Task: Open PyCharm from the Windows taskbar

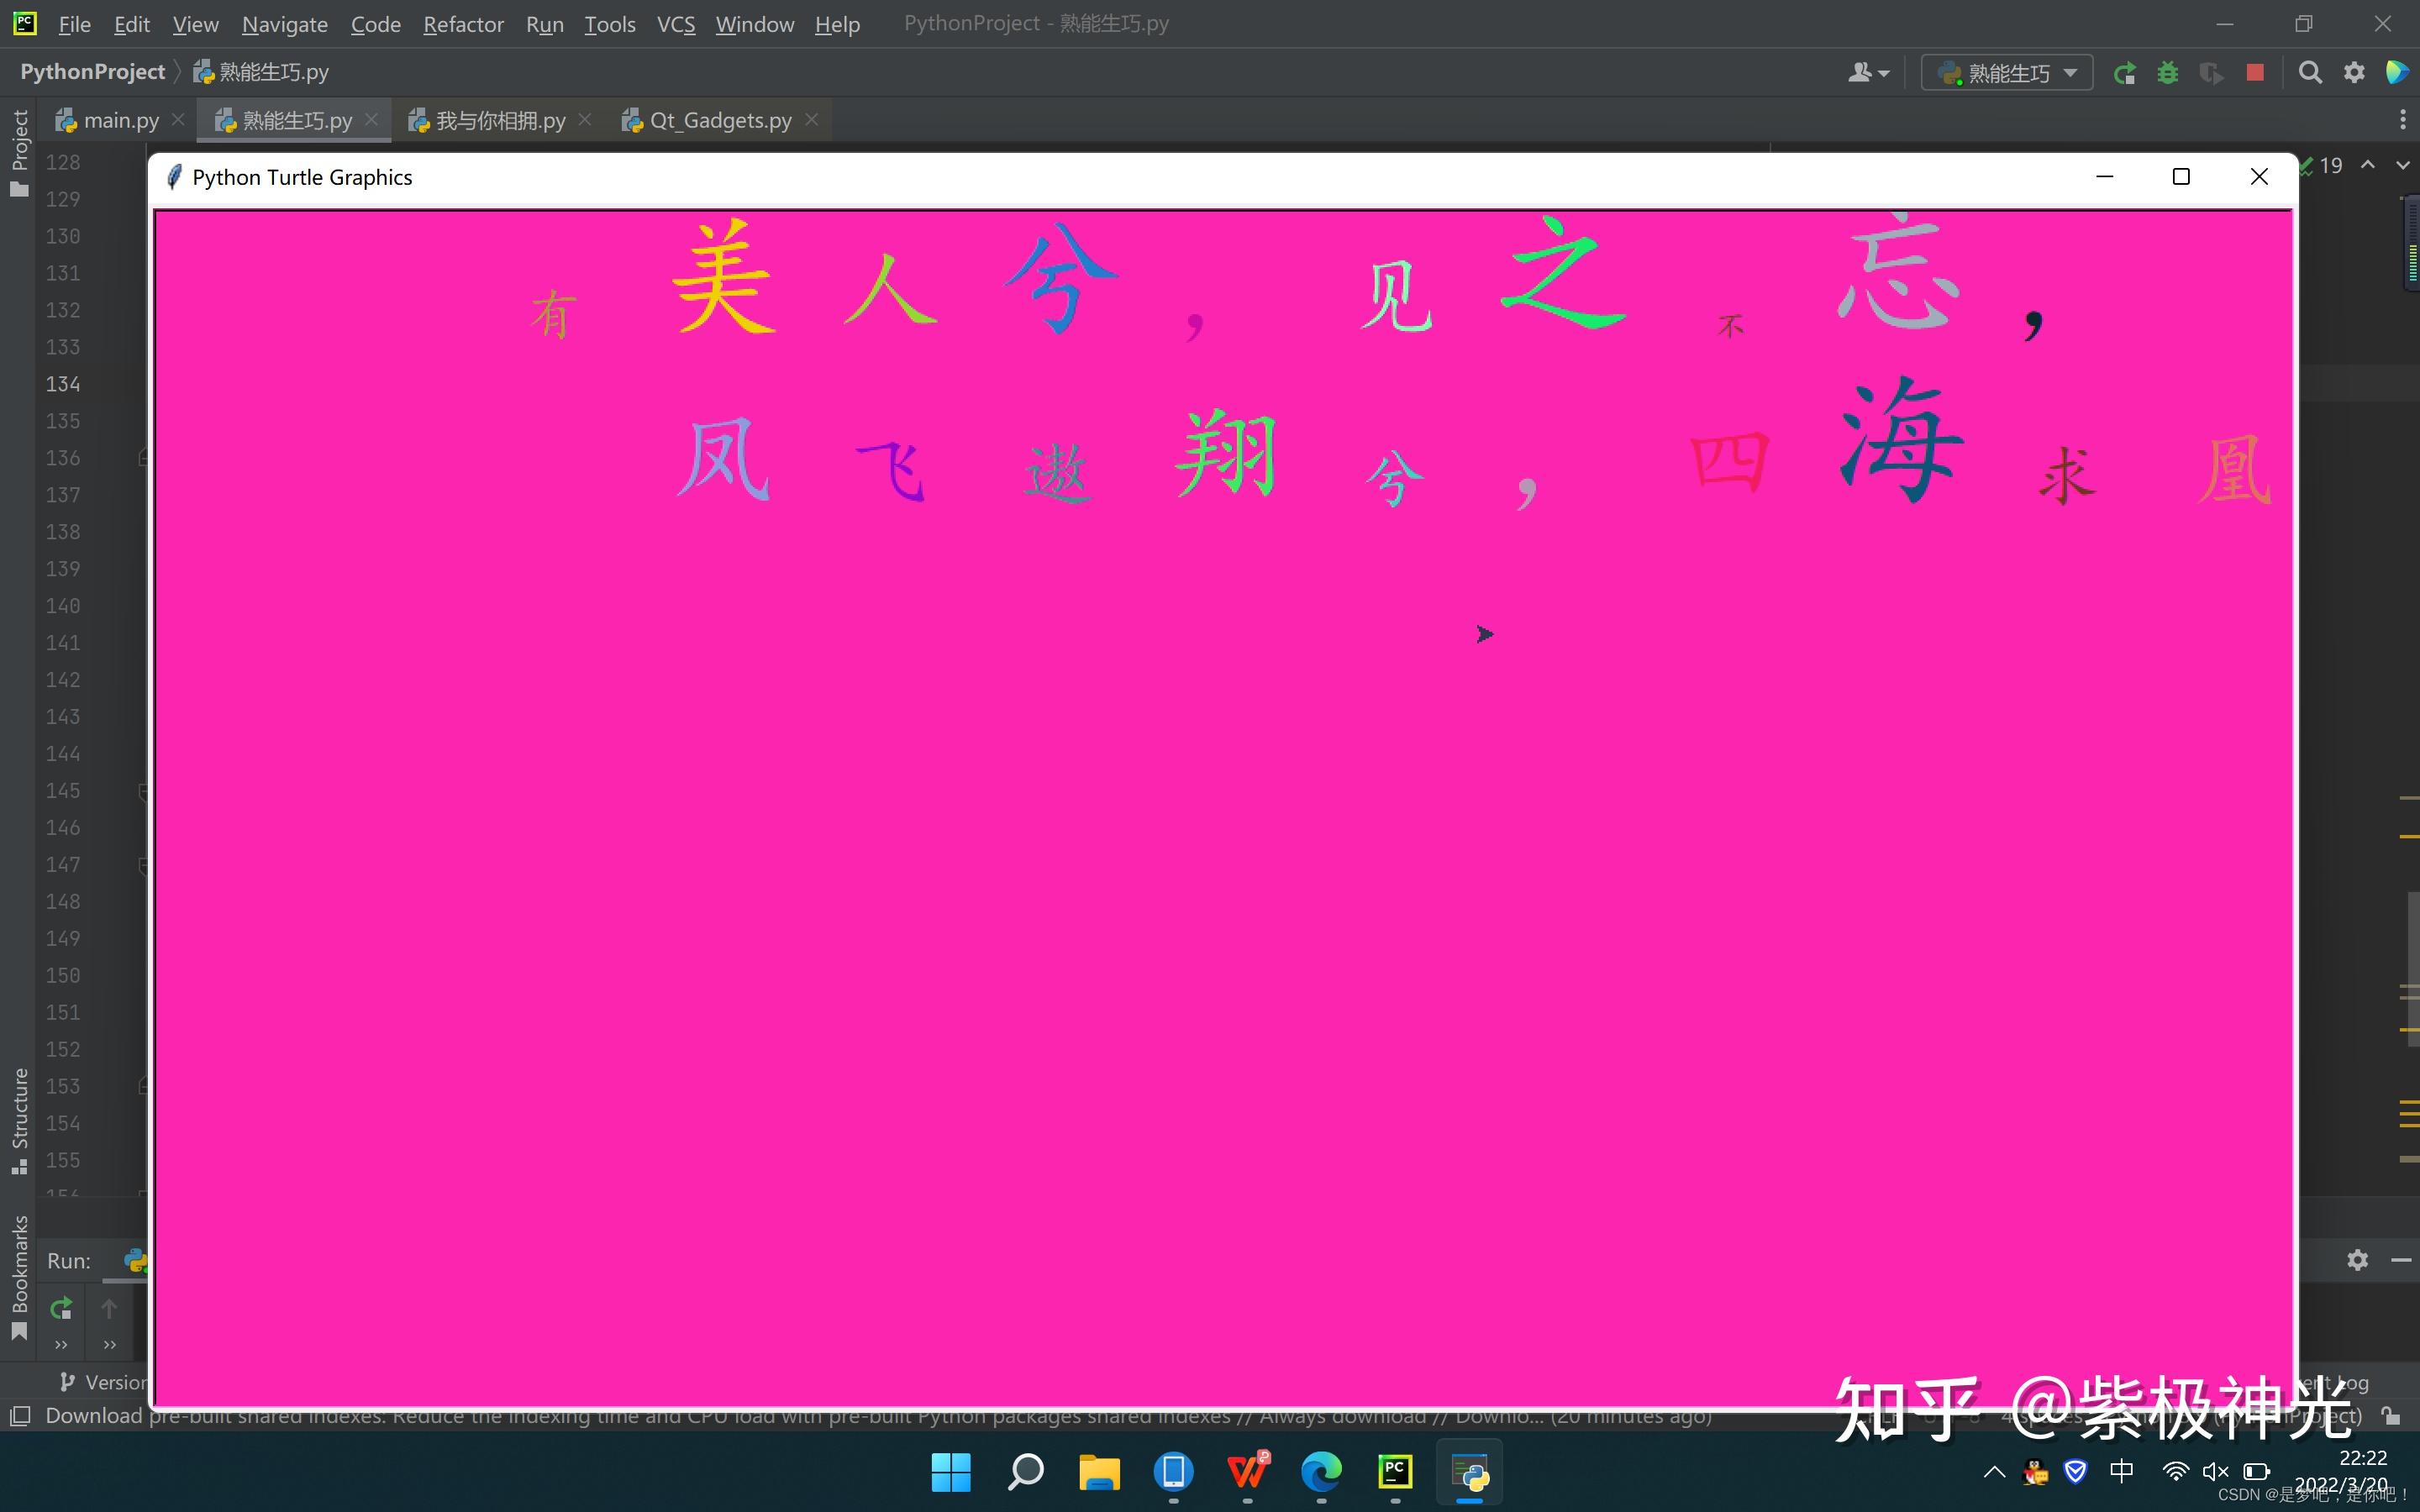Action: pyautogui.click(x=1395, y=1472)
